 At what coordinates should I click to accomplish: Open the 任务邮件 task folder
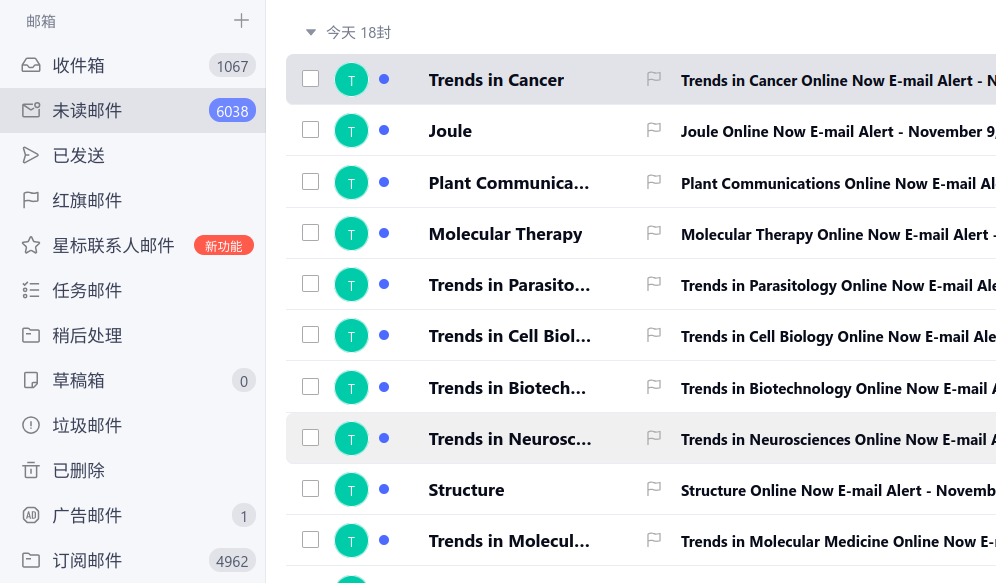133,290
